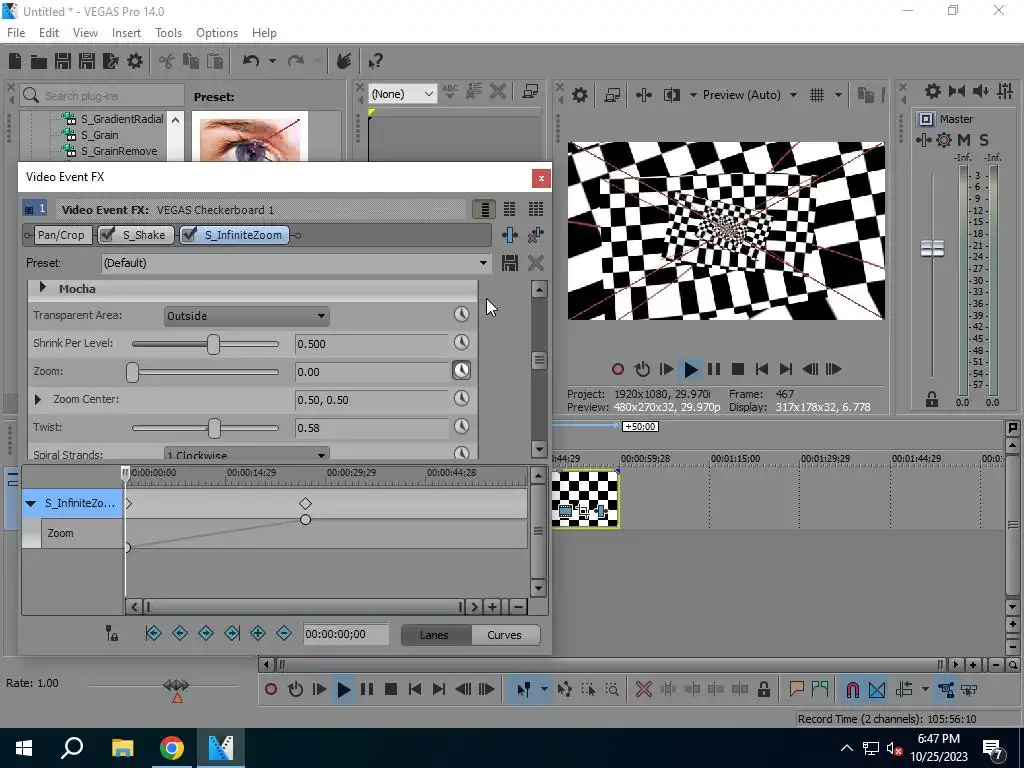1024x768 pixels.
Task: Disable the S_InfiniteZoom effect checkbox
Action: pyautogui.click(x=189, y=235)
